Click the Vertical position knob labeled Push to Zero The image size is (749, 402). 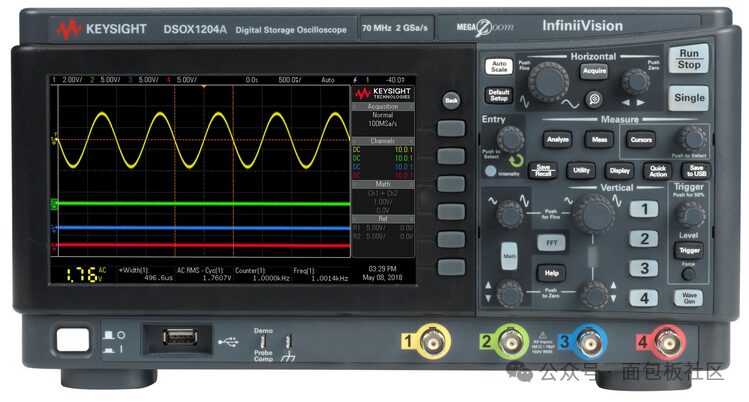click(x=594, y=294)
